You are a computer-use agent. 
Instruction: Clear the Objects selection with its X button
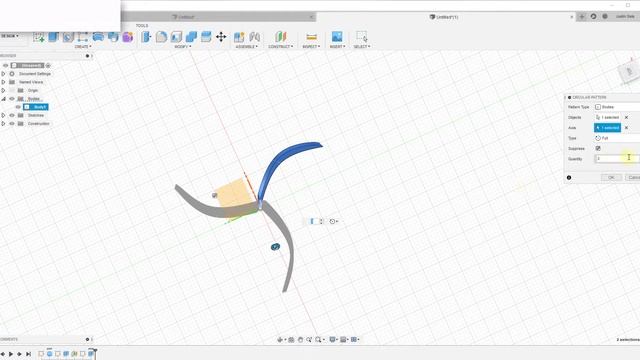[x=627, y=118]
